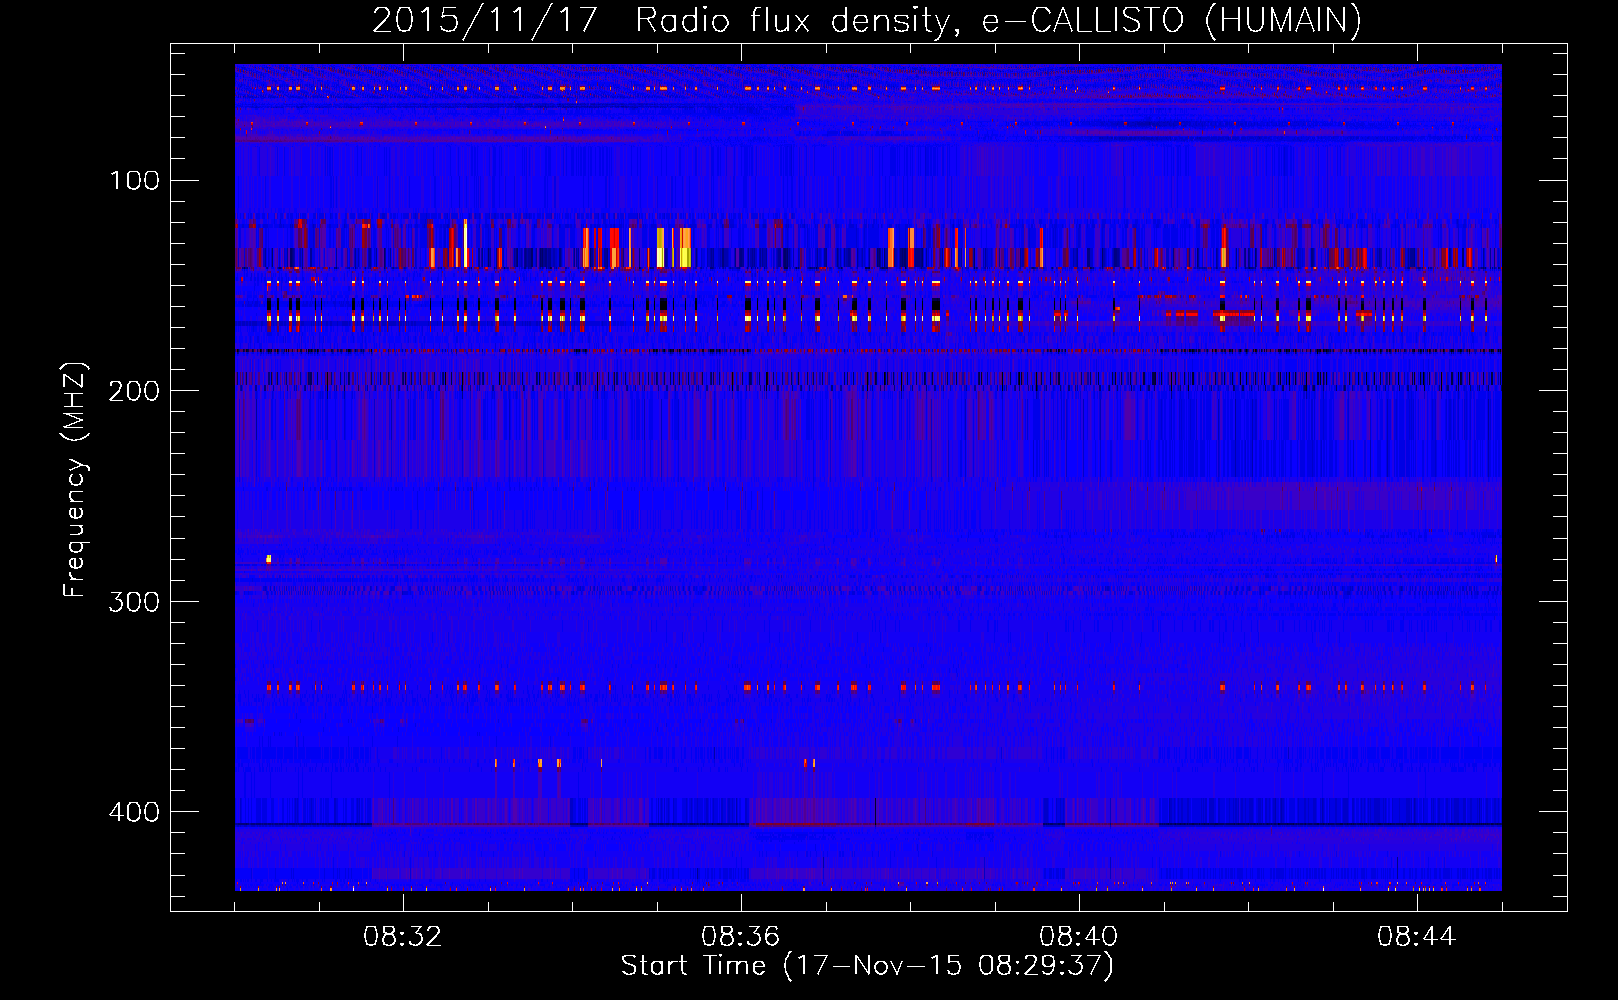The width and height of the screenshot is (1618, 1000).
Task: Click the 100 frequency tick label
Action: tap(135, 181)
